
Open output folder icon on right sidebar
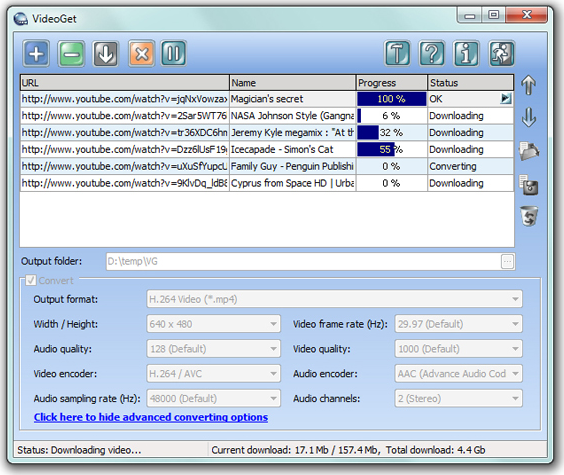(x=528, y=151)
